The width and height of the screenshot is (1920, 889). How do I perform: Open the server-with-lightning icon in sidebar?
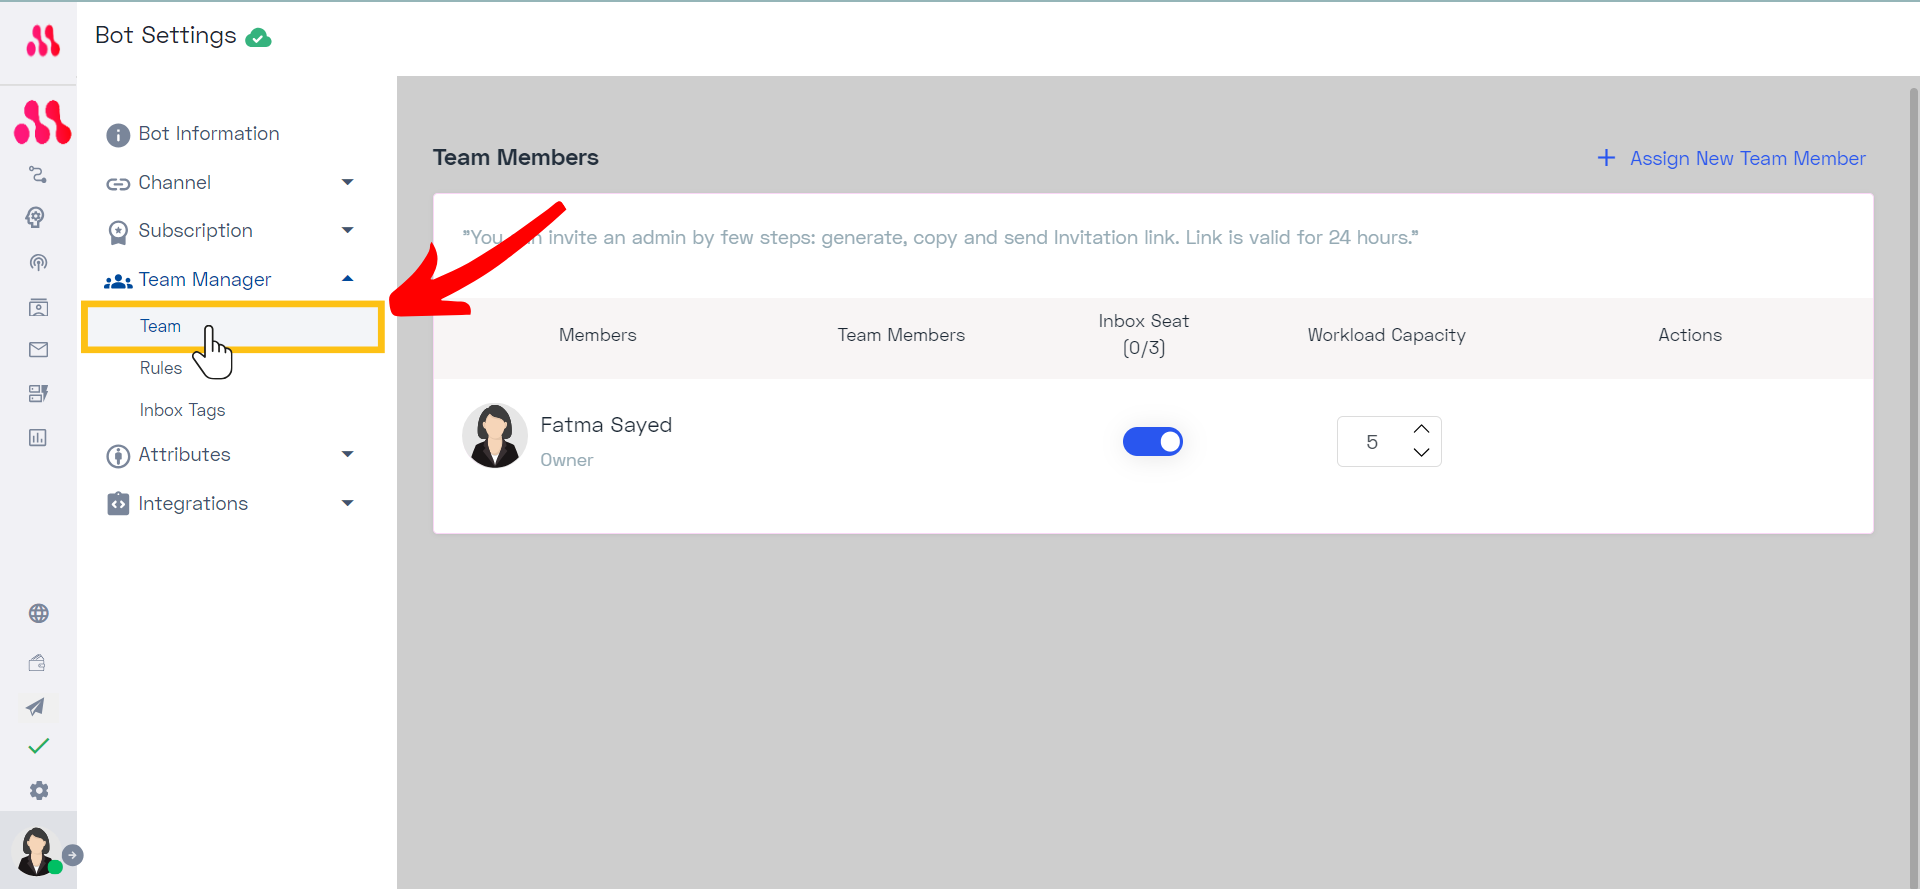(38, 393)
